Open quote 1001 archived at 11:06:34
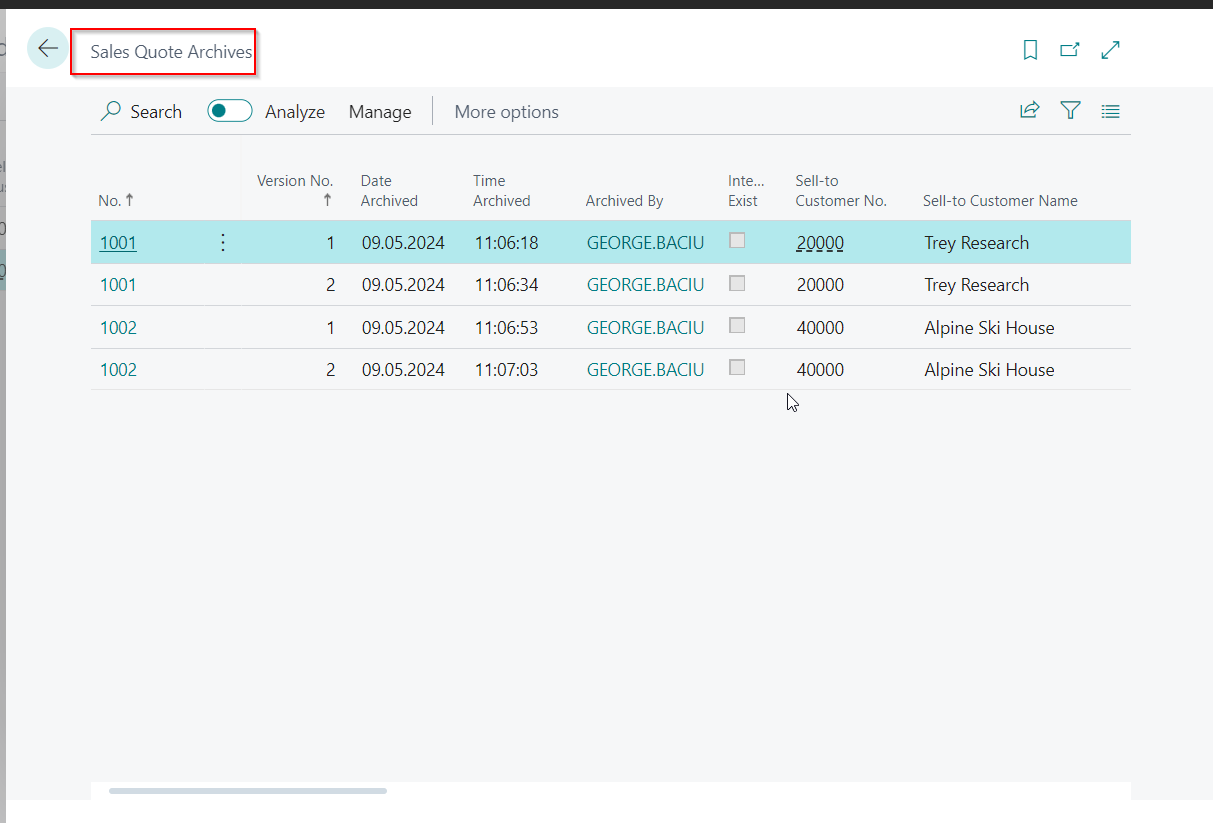The height and width of the screenshot is (823, 1213). [x=118, y=285]
